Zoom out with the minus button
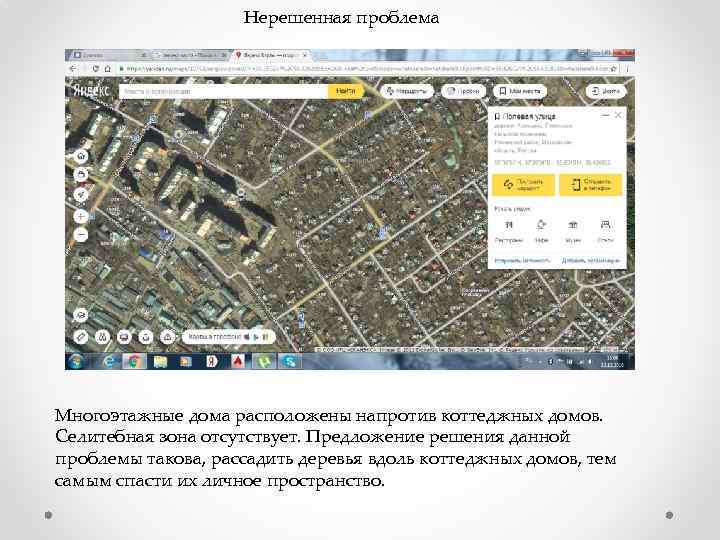This screenshot has width=720, height=540. (x=81, y=236)
